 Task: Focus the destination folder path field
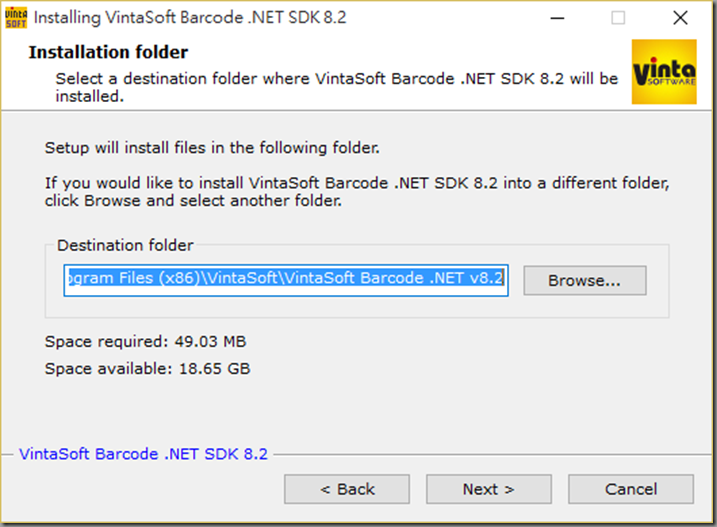tap(286, 280)
